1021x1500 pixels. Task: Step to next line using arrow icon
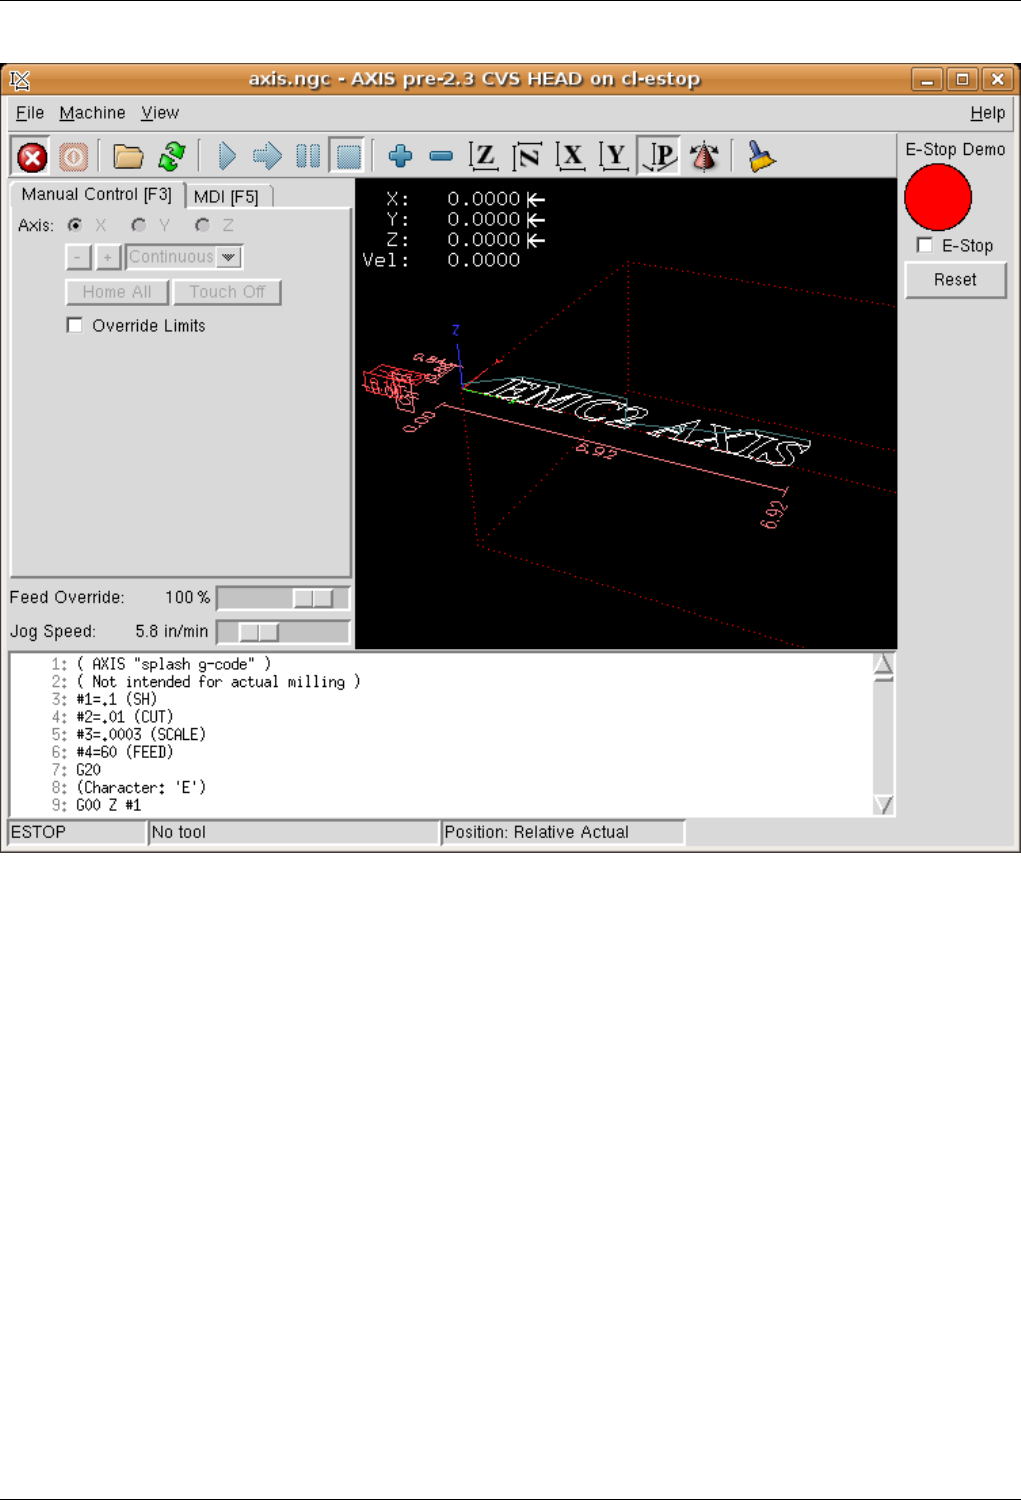(267, 156)
